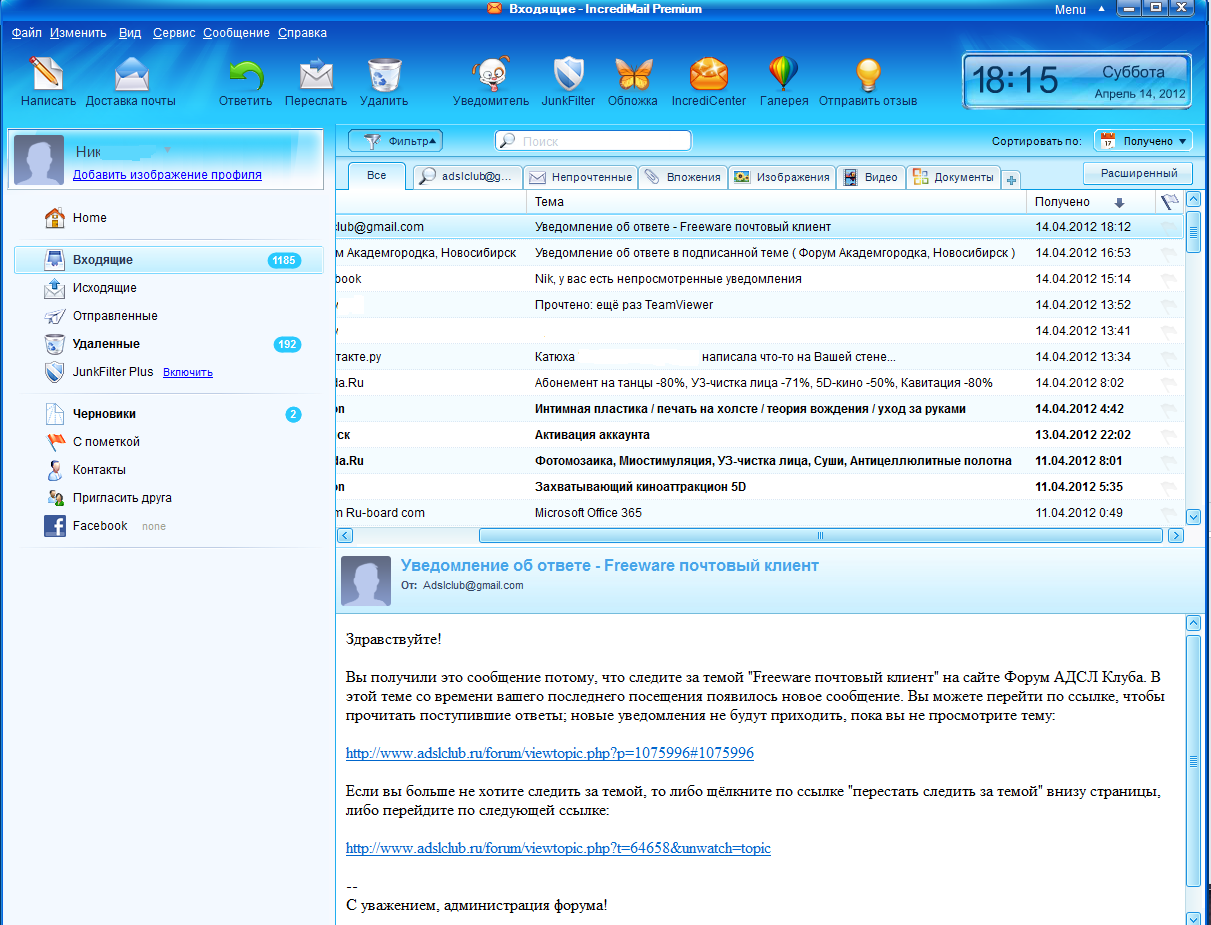The image size is (1211, 925).
Task: Add a new tab with plus icon
Action: coord(1012,179)
